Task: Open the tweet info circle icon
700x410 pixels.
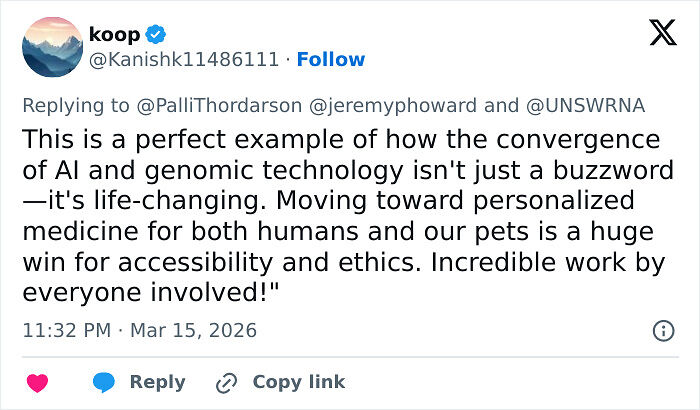Action: point(662,330)
